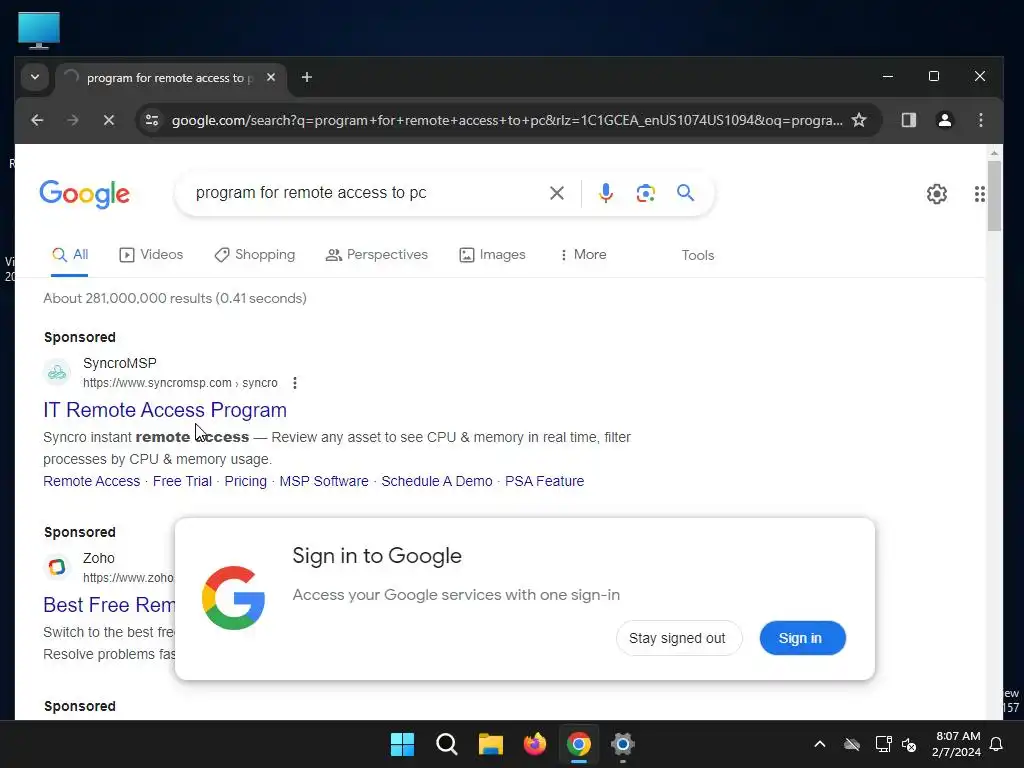Image resolution: width=1024 pixels, height=768 pixels.
Task: Show hidden system tray icons
Action: 820,744
